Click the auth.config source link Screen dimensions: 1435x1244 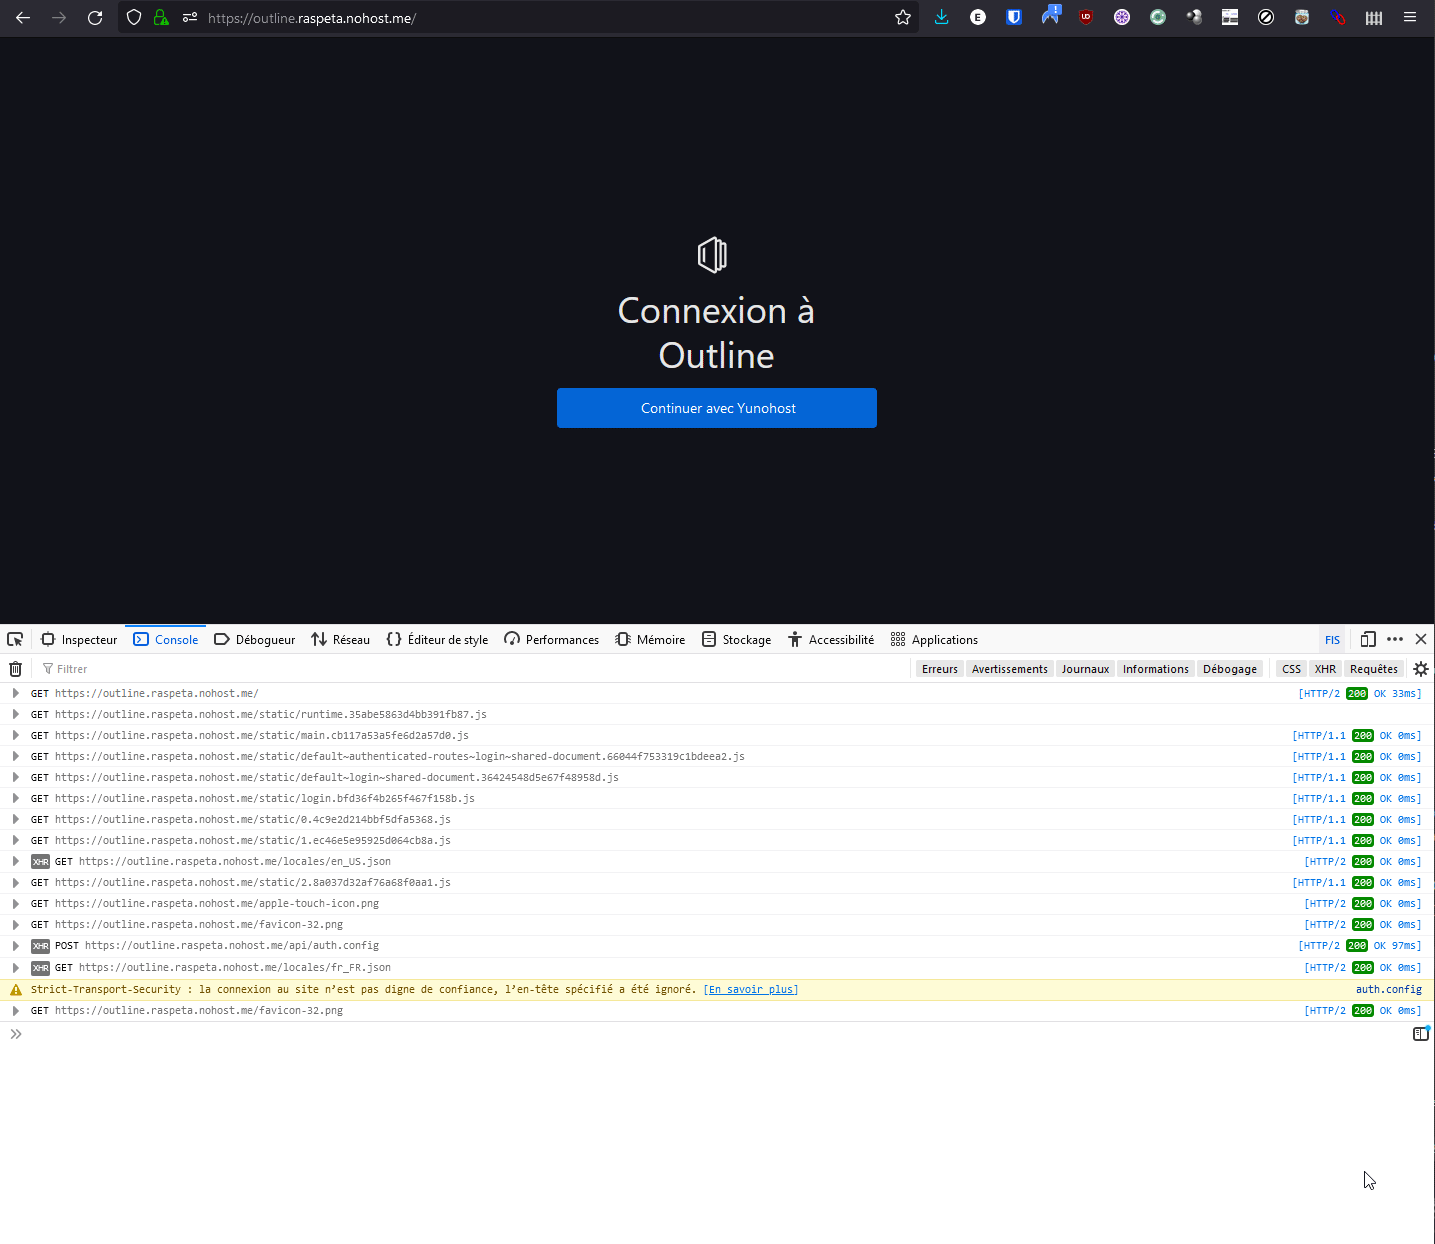click(x=1388, y=989)
